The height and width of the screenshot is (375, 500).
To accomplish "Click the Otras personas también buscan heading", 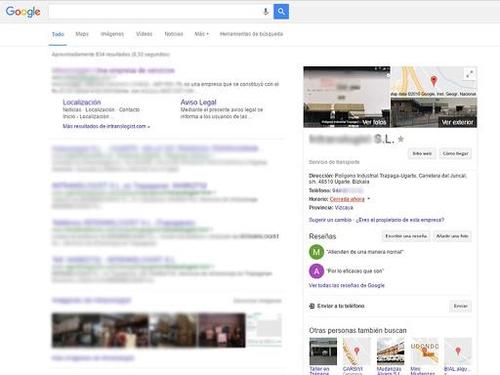I will pyautogui.click(x=358, y=330).
